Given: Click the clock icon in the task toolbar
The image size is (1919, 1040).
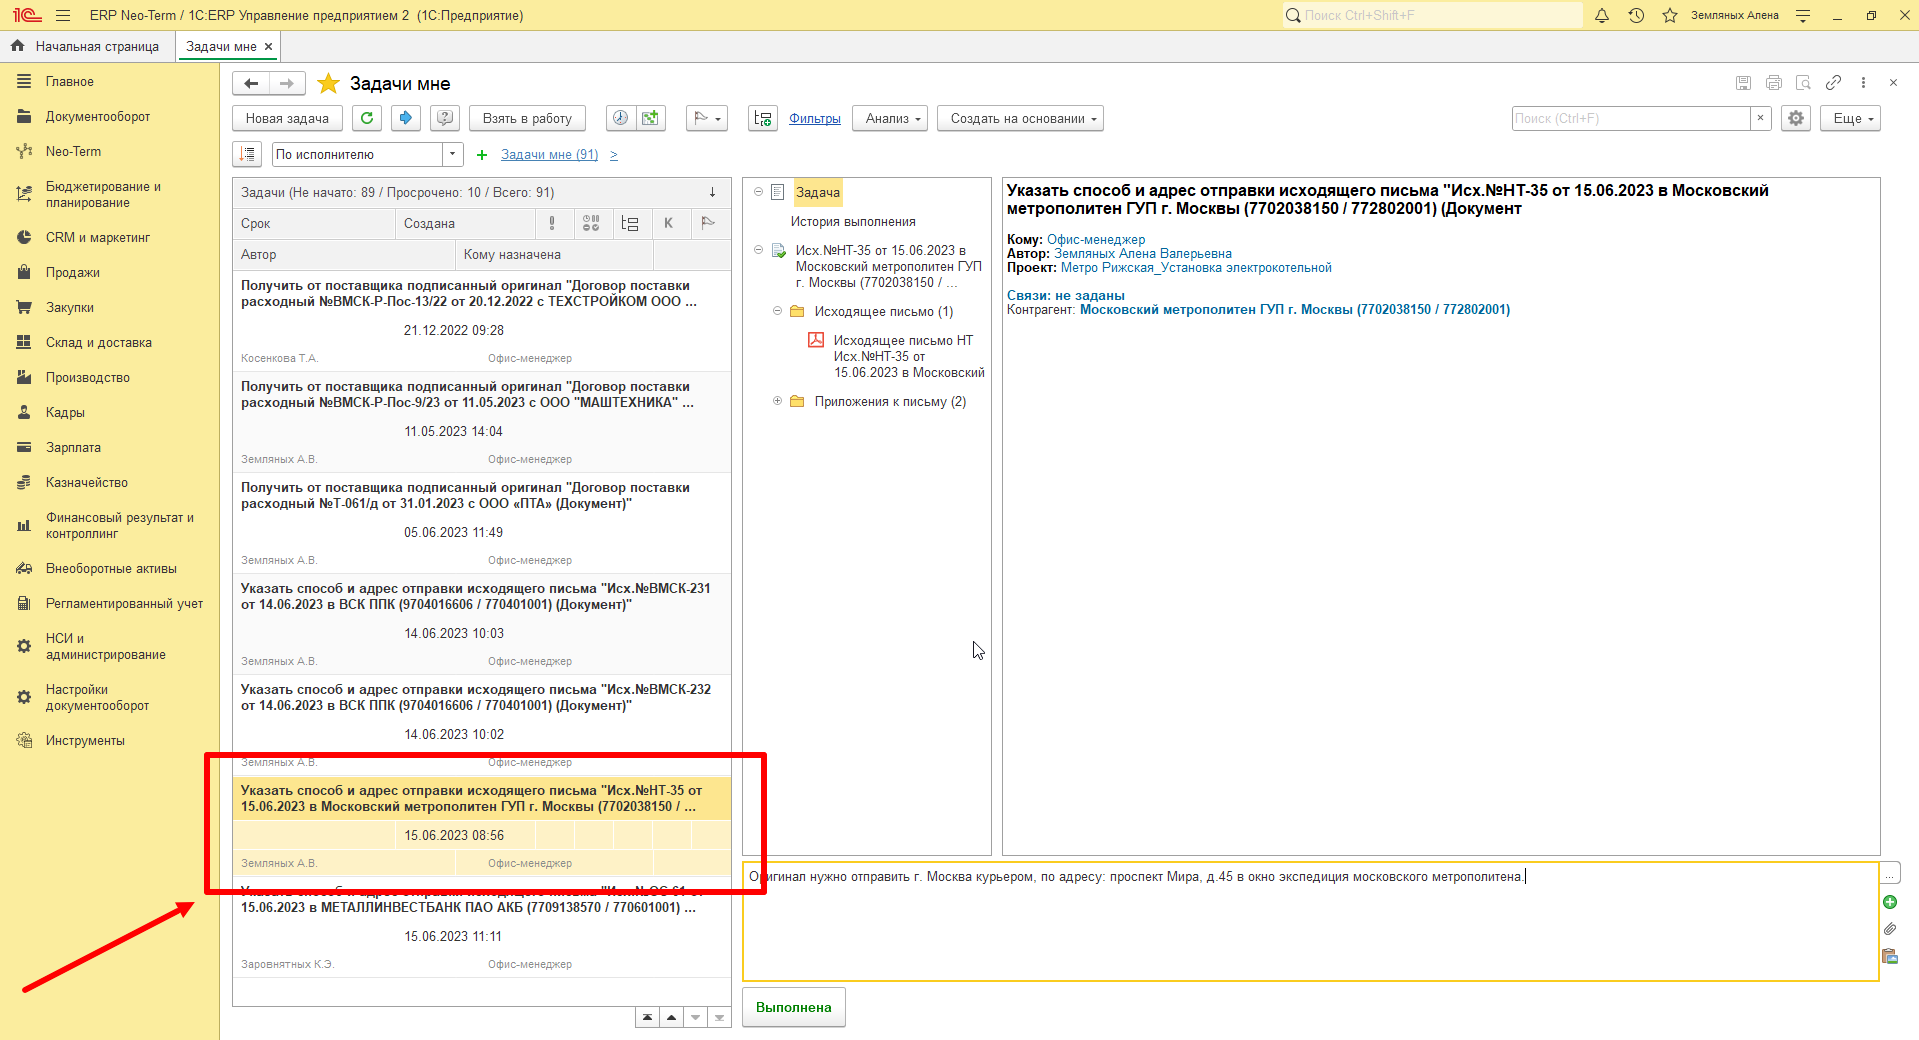Looking at the screenshot, I should point(620,118).
